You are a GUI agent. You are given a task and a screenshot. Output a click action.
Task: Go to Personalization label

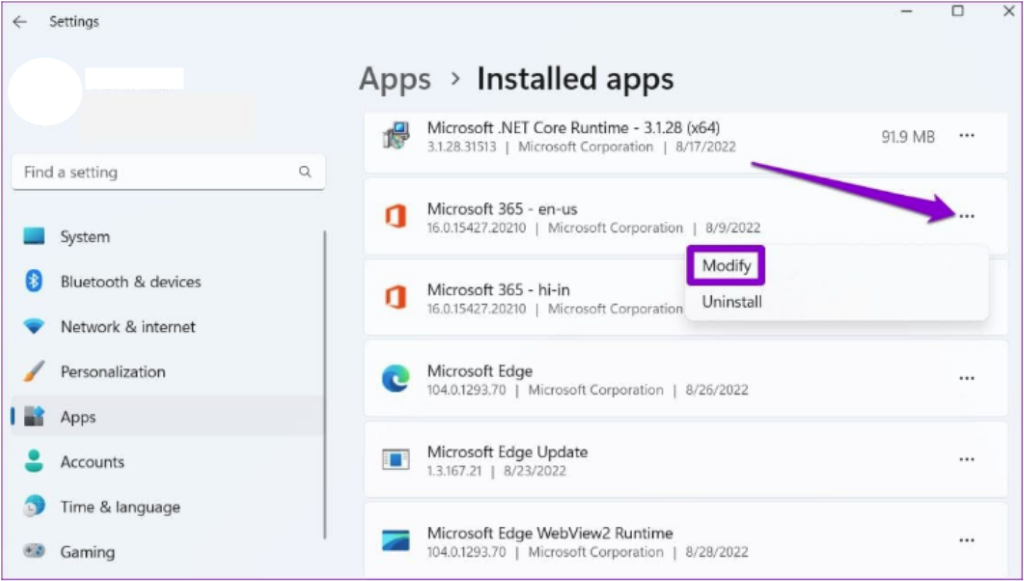coord(113,371)
